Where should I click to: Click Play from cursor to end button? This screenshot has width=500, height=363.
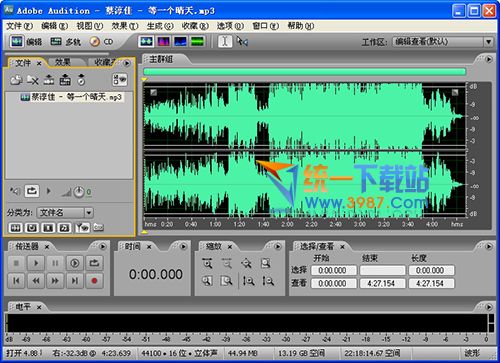[75, 263]
